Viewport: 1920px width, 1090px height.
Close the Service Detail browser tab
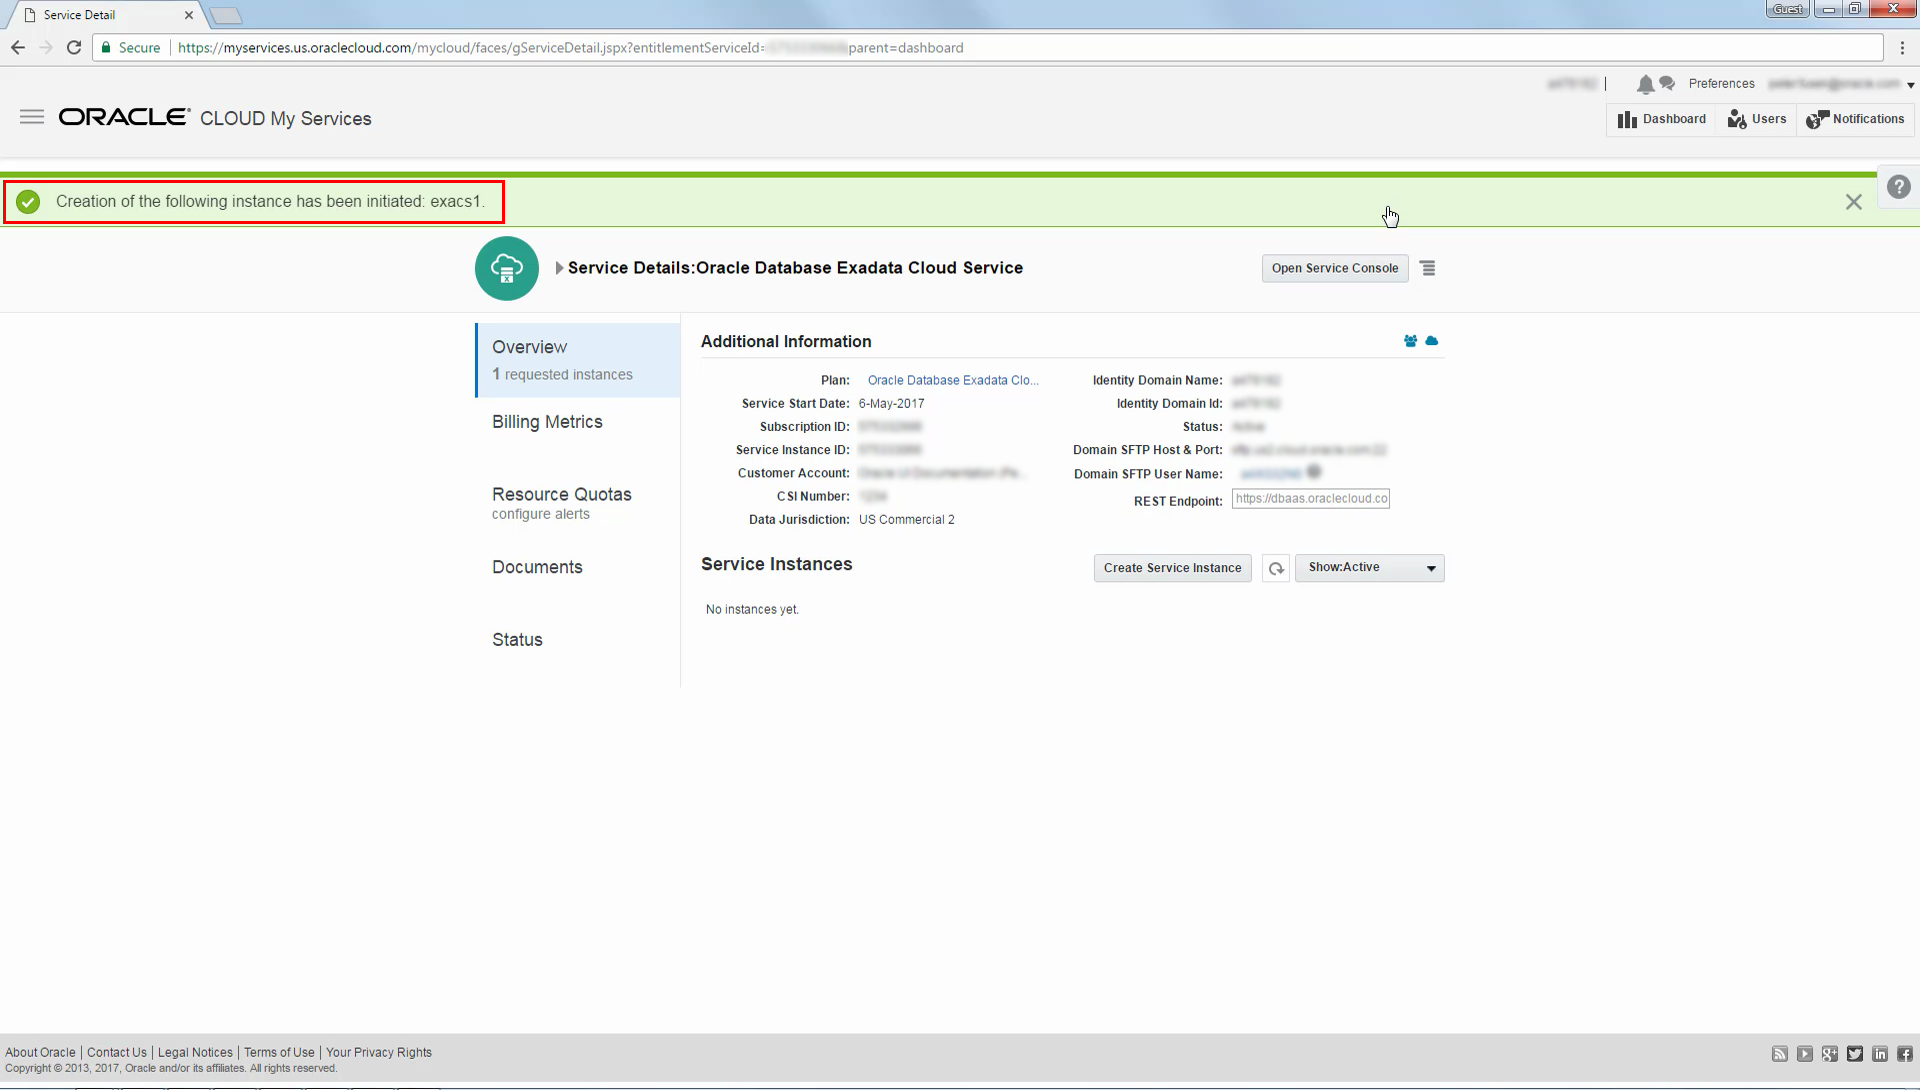pyautogui.click(x=189, y=15)
